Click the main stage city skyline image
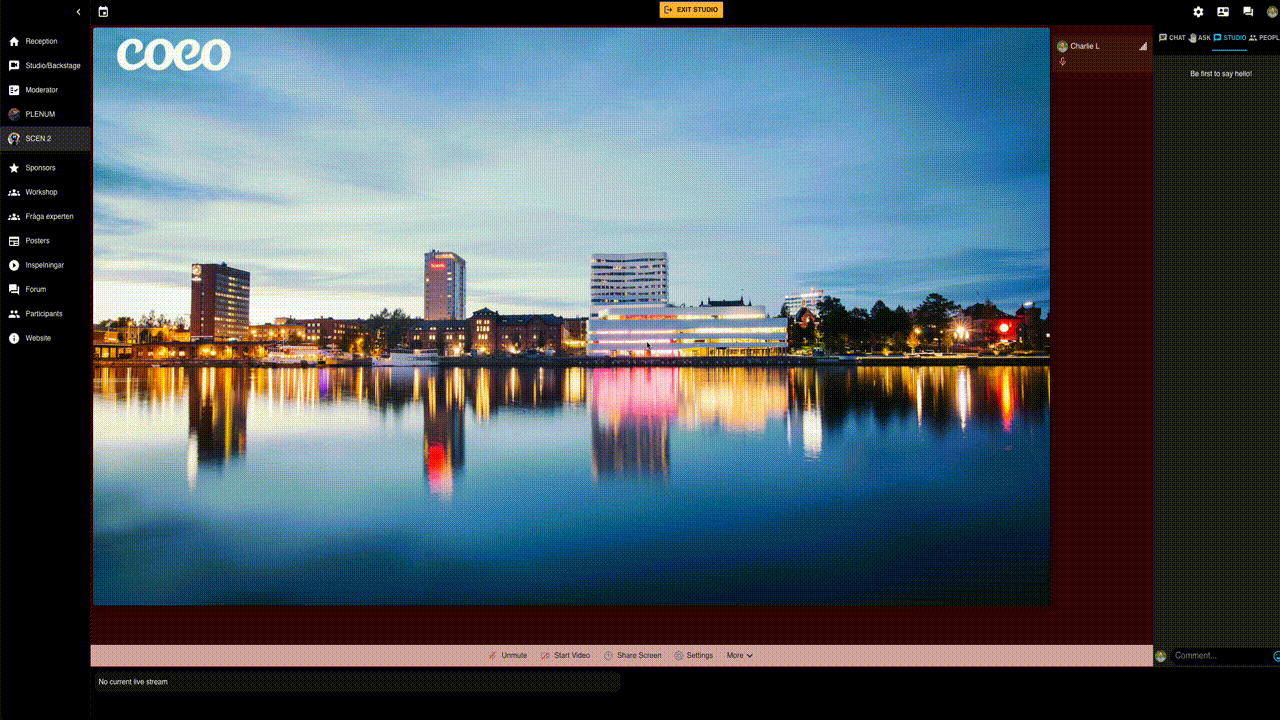Screen dimensions: 1280x720 coord(571,316)
